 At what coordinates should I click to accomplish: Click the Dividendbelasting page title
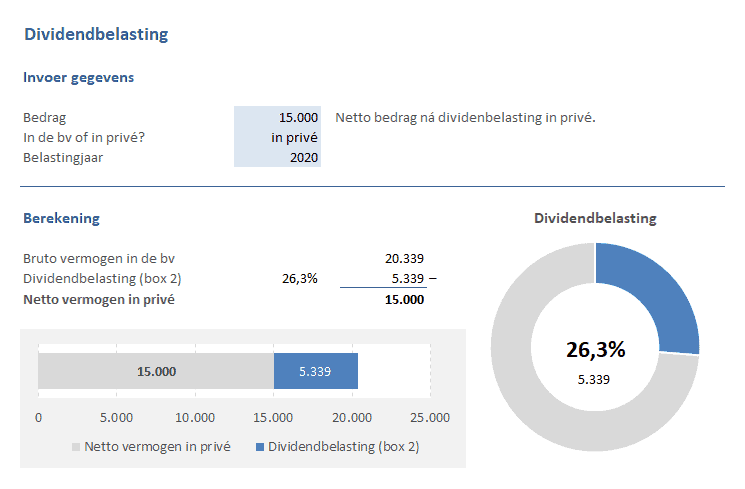[95, 34]
